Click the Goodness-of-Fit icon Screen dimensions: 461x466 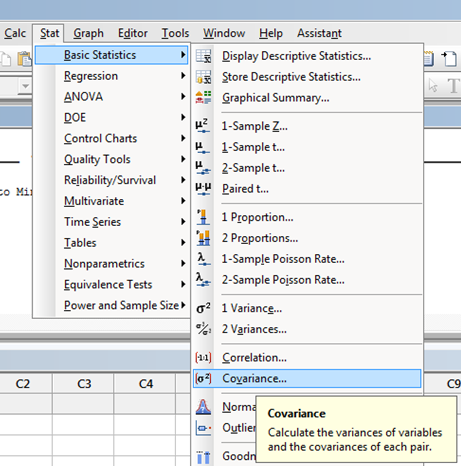203,457
